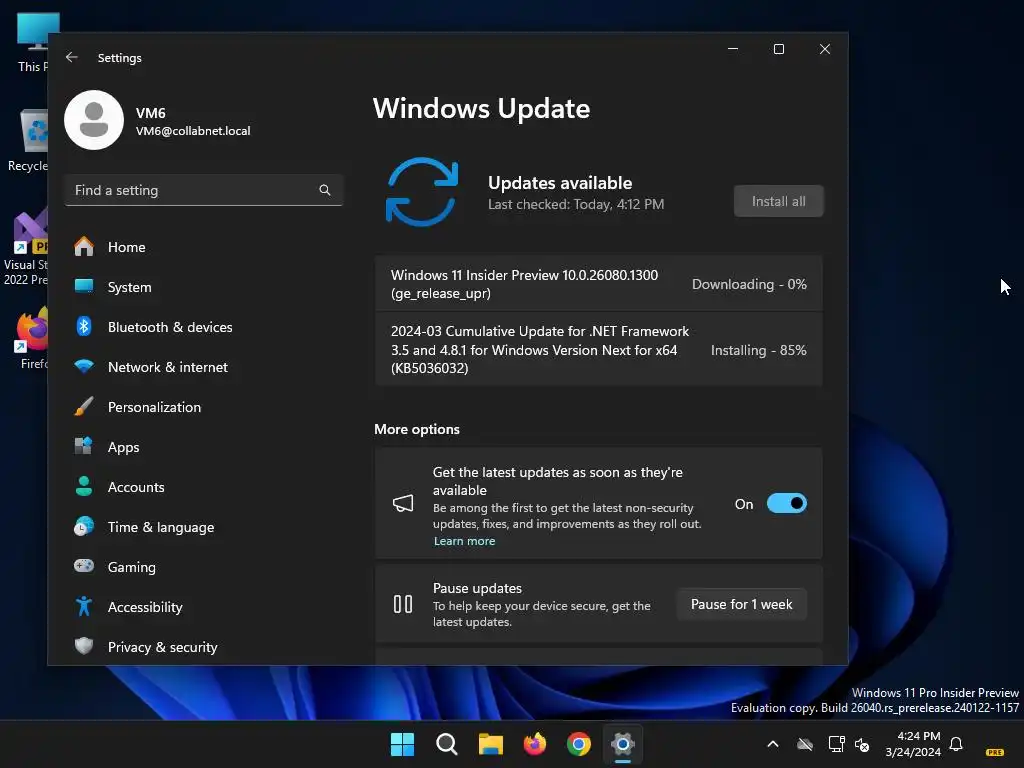Open the Learn more link

coord(464,541)
